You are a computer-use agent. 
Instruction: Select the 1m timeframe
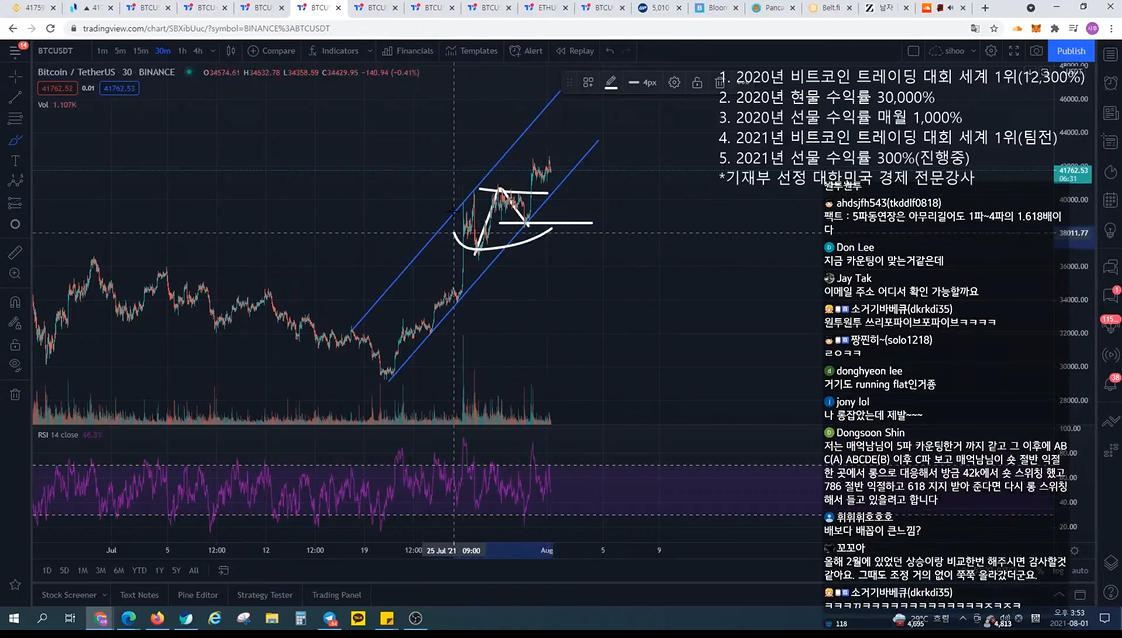click(102, 51)
